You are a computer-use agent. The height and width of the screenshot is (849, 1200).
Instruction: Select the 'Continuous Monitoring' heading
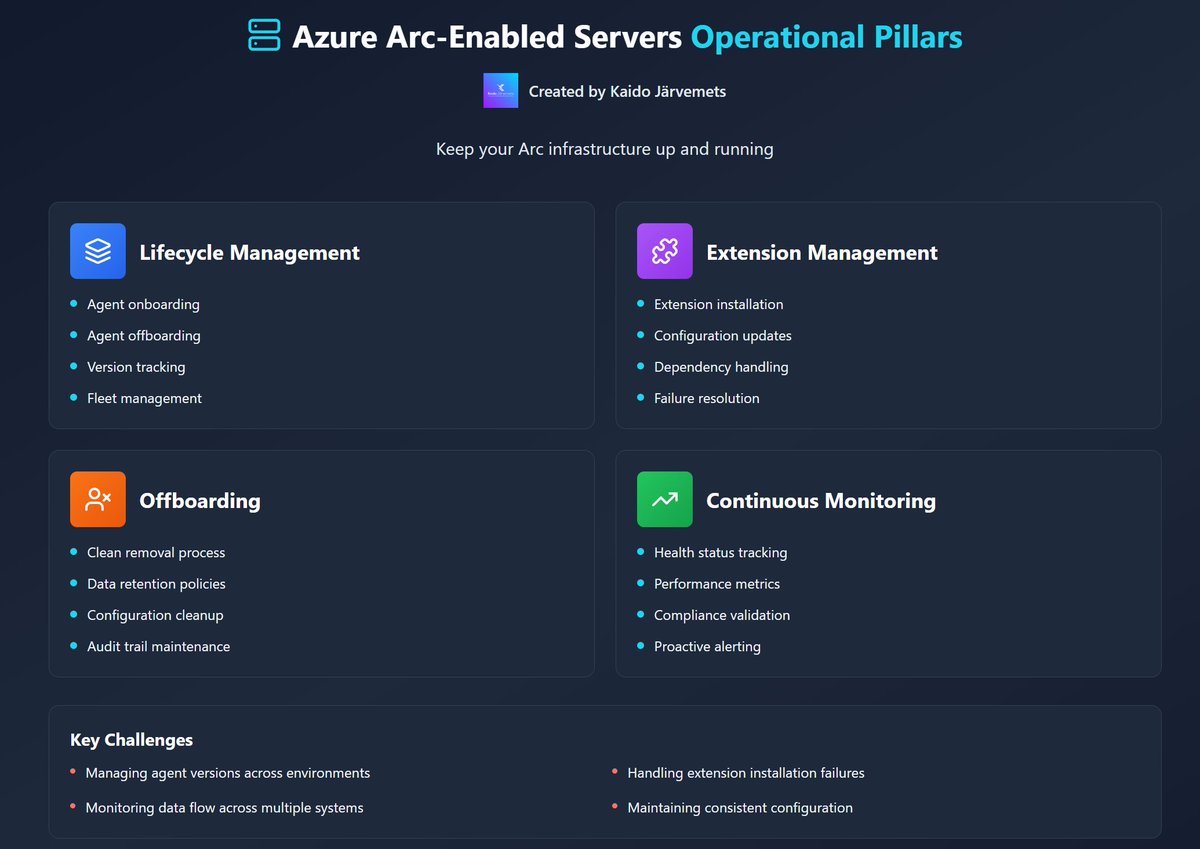821,501
